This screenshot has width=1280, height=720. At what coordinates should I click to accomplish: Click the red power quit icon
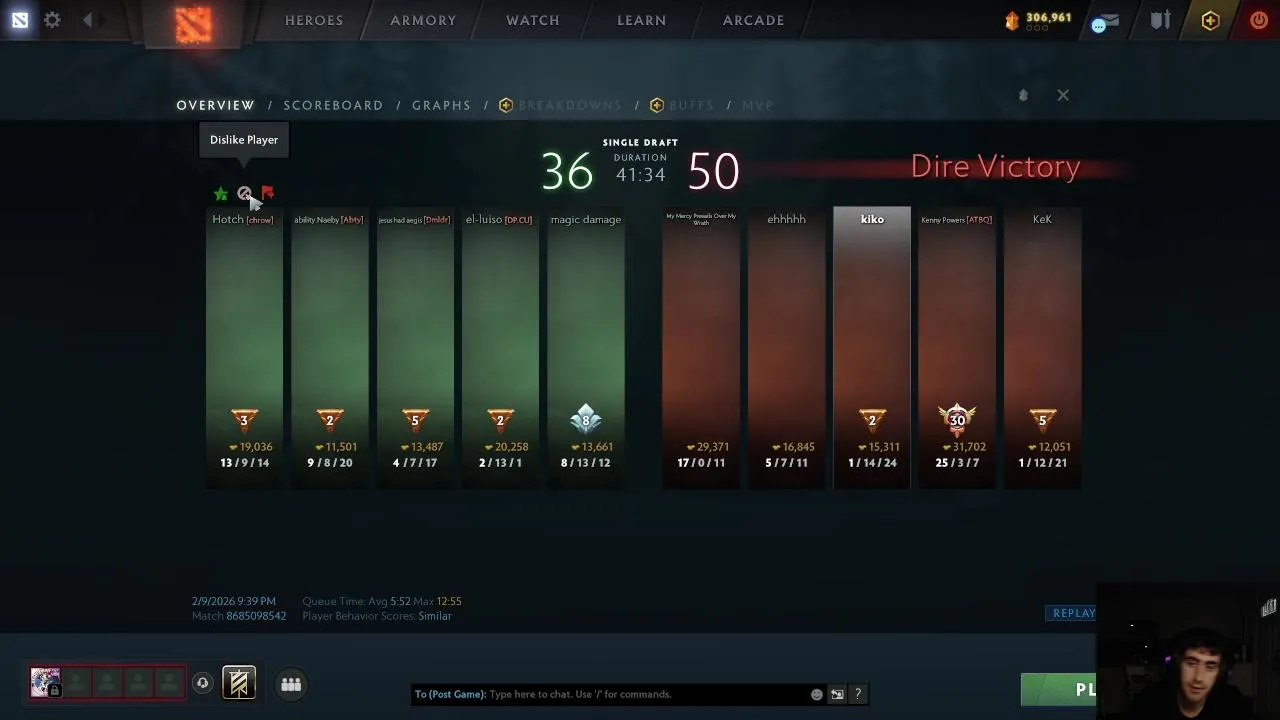(1259, 20)
